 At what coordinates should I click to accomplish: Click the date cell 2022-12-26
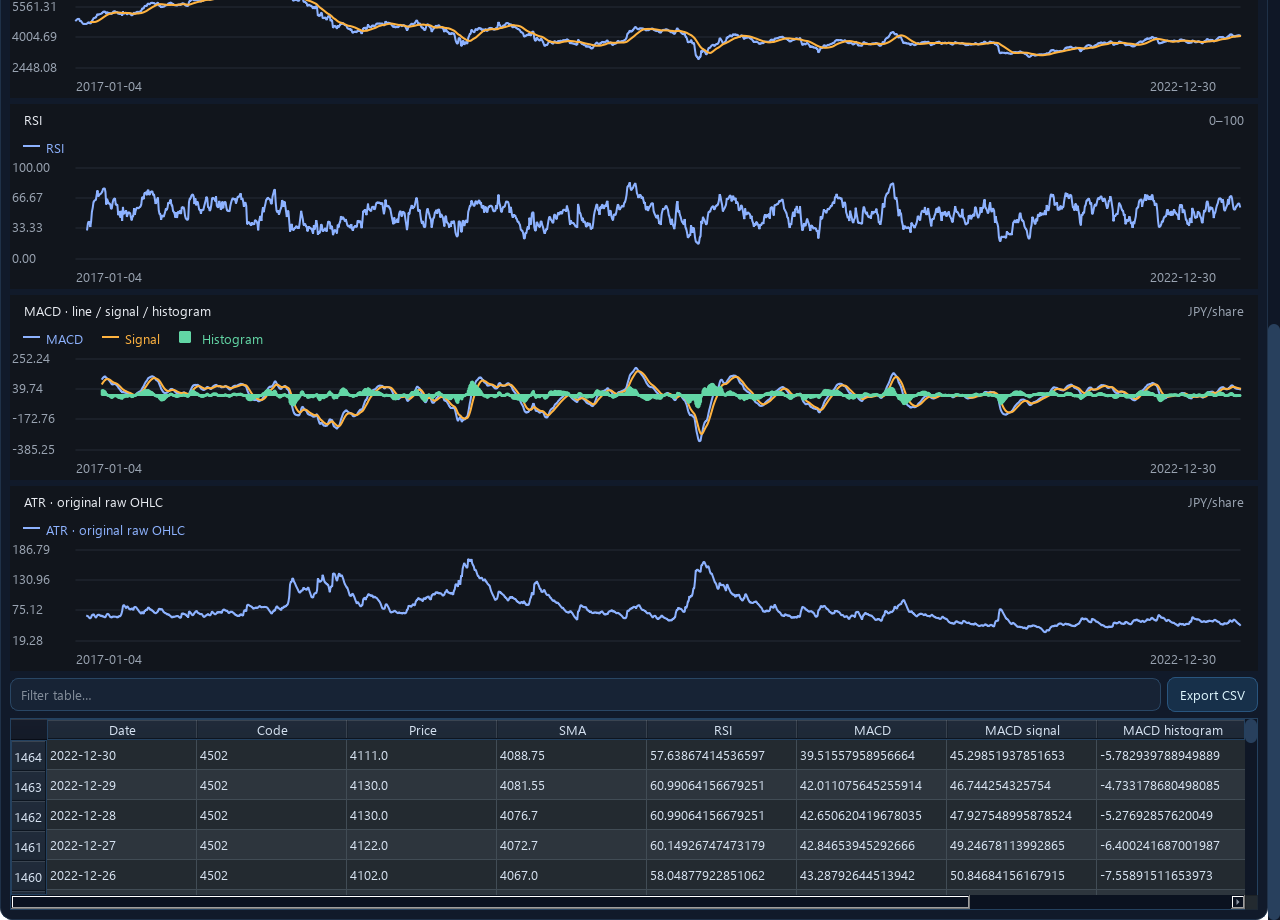[x=122, y=875]
